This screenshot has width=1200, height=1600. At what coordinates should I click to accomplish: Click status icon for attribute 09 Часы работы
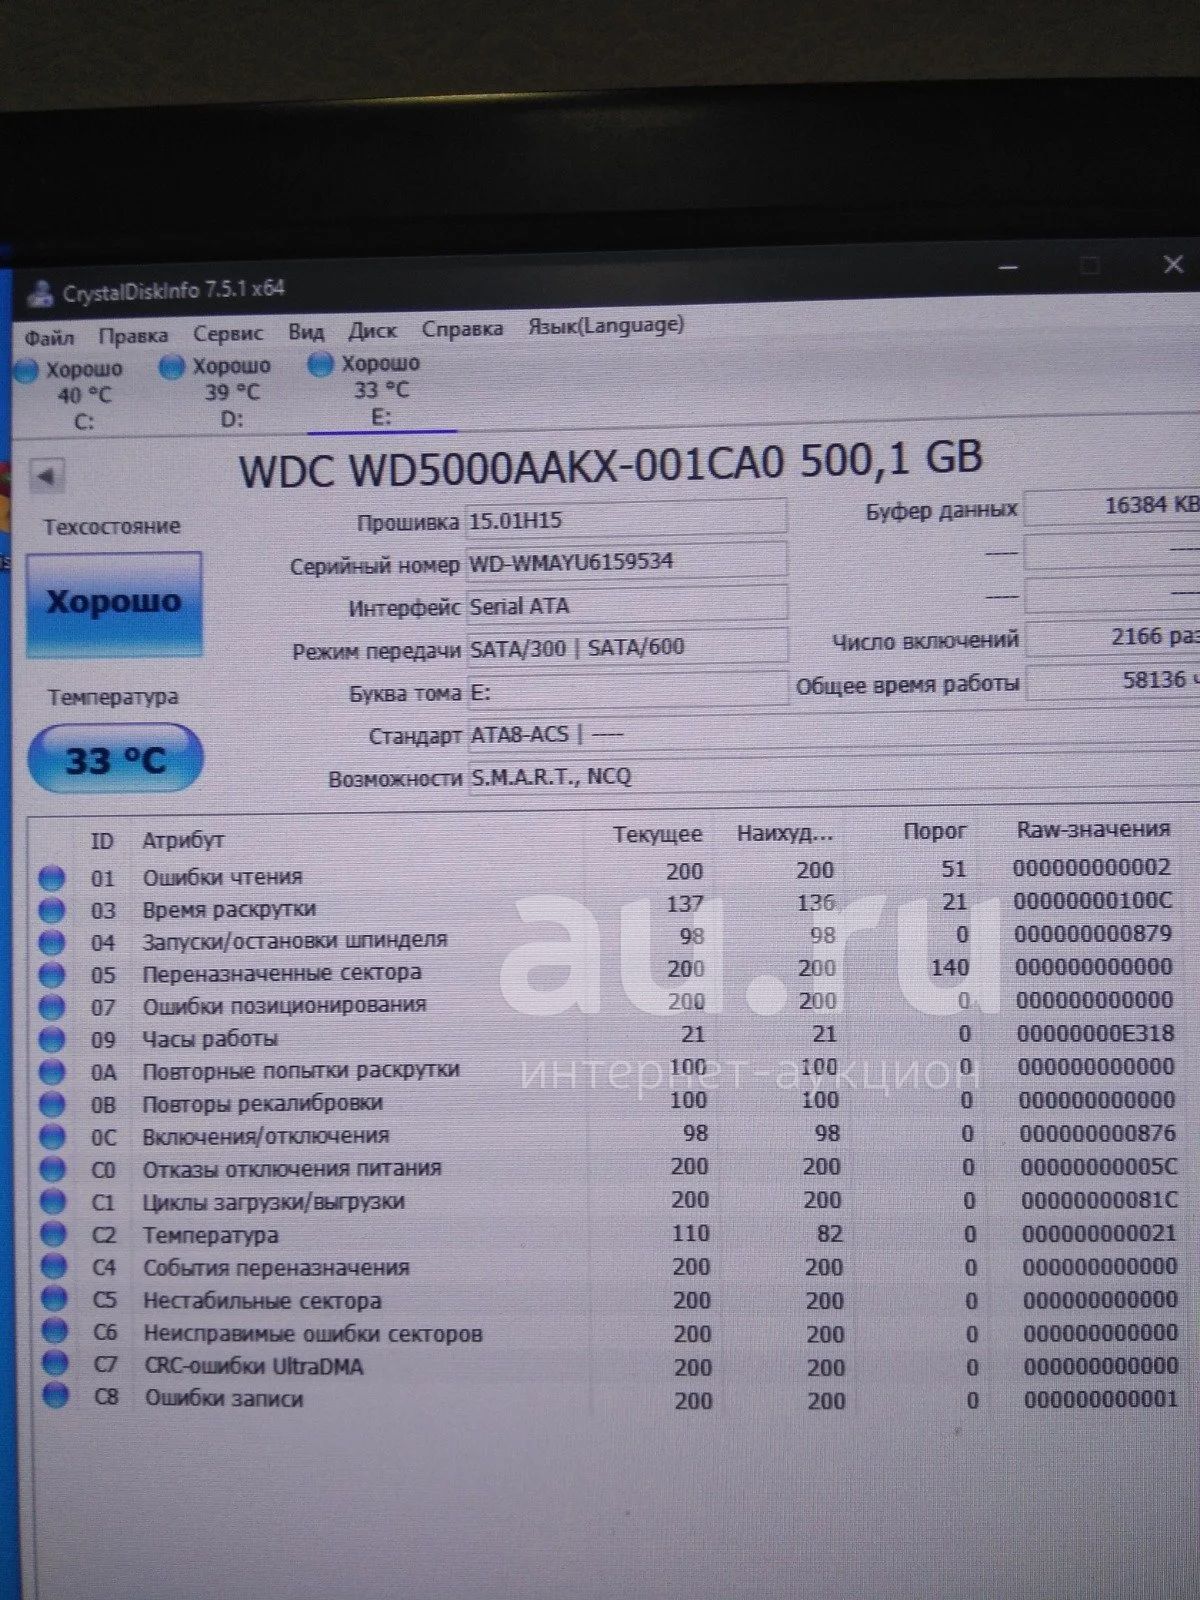51,1039
